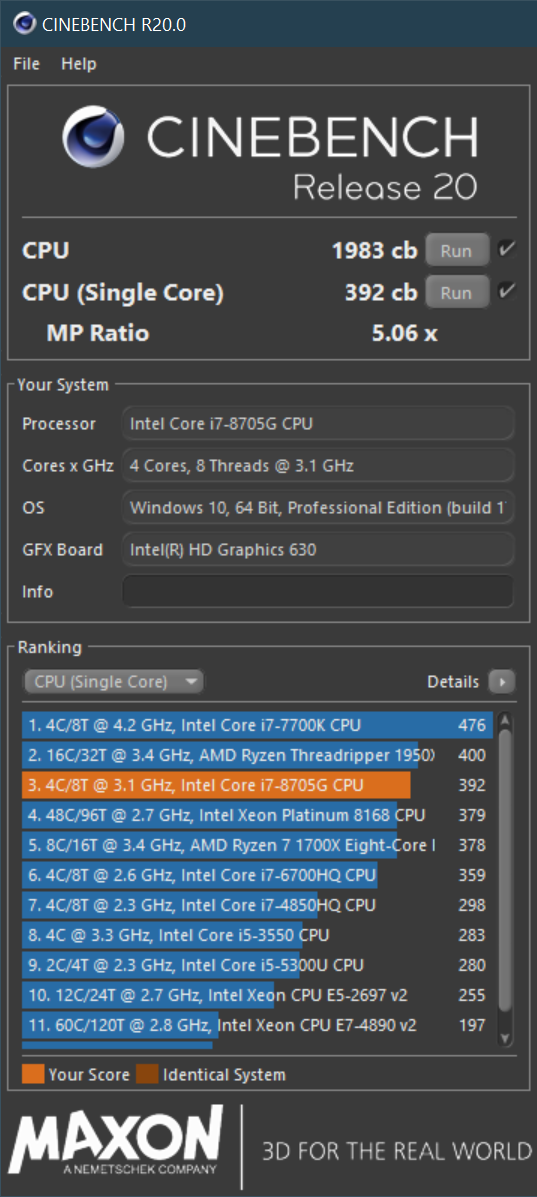This screenshot has width=537, height=1197.
Task: Run the CPU multi-core benchmark
Action: pos(457,250)
